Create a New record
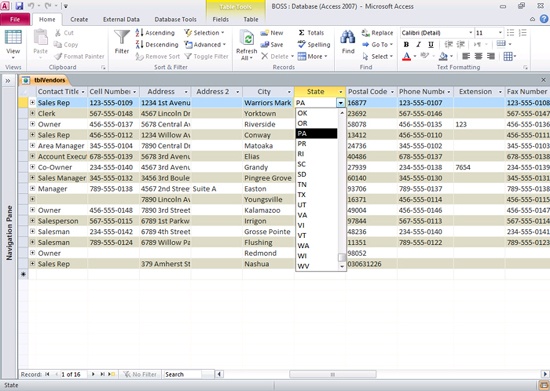Image resolution: width=550 pixels, height=391 pixels. click(272, 33)
